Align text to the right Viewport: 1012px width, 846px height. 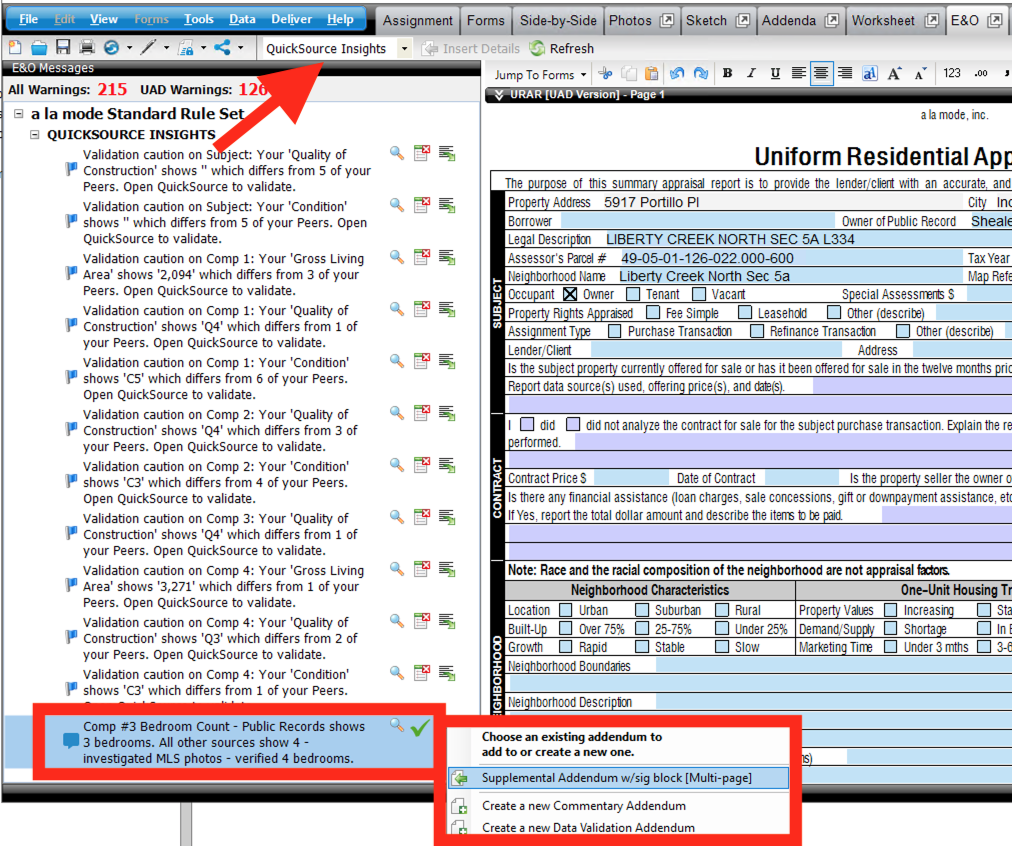pyautogui.click(x=845, y=74)
